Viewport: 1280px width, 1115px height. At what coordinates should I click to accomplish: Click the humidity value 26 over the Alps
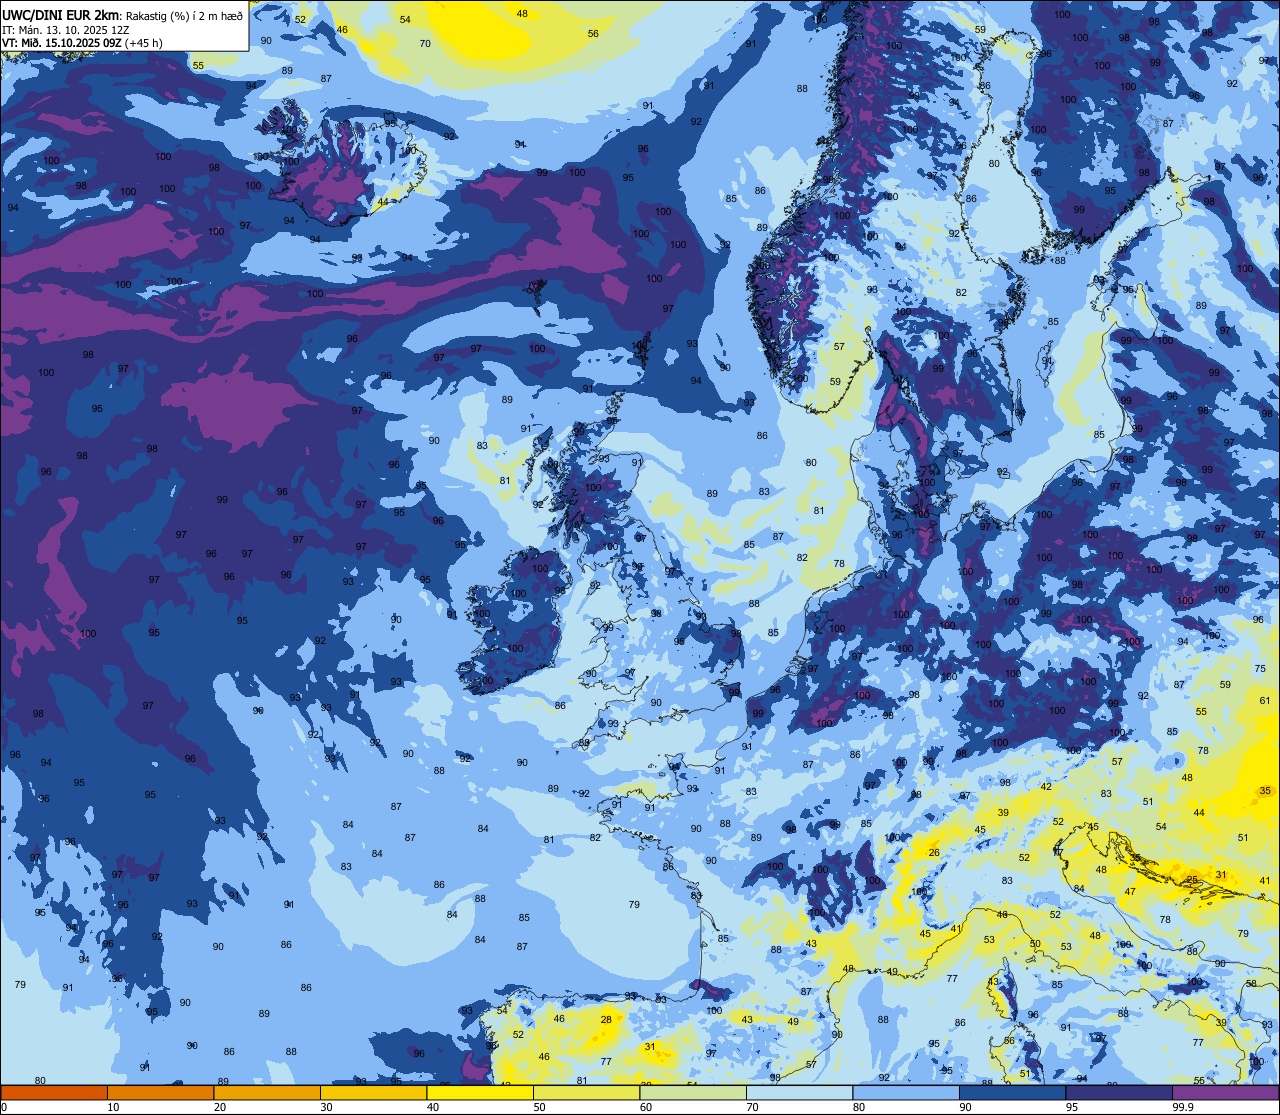click(x=934, y=853)
